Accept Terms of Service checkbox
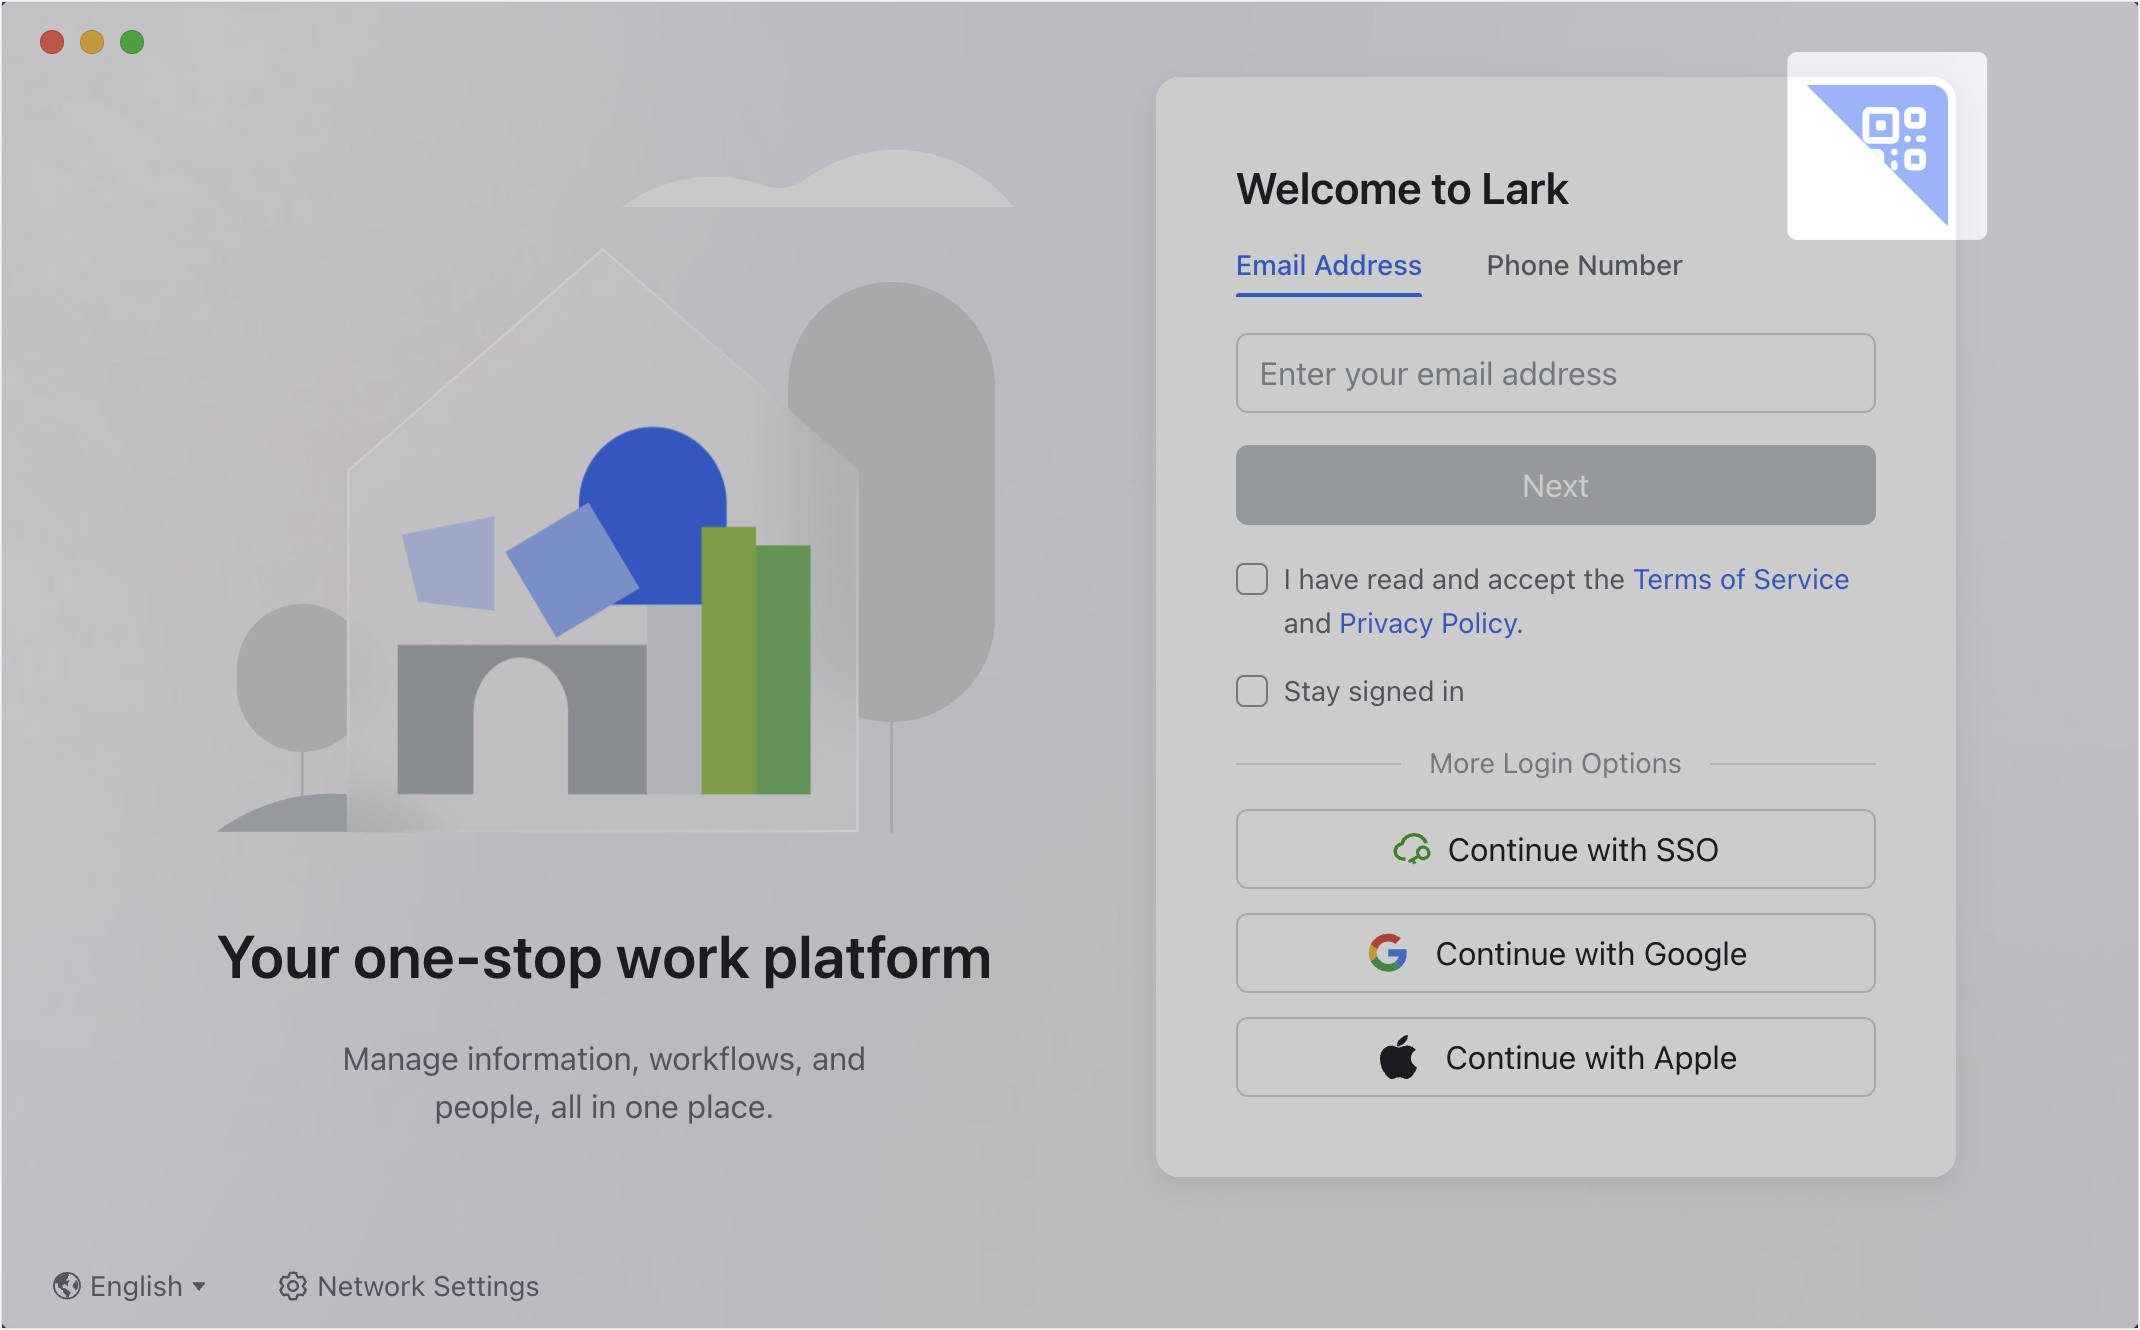The image size is (2140, 1330). pos(1252,579)
